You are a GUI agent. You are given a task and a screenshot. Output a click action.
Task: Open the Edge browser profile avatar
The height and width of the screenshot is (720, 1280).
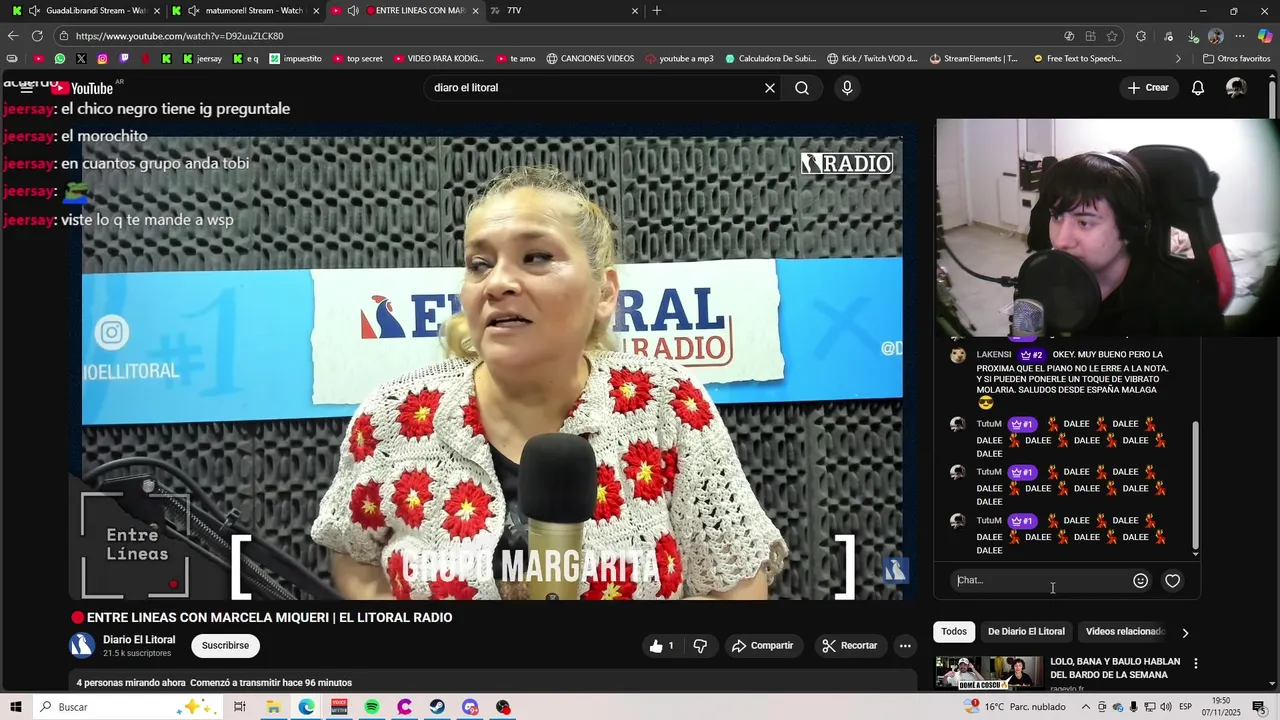[1216, 36]
